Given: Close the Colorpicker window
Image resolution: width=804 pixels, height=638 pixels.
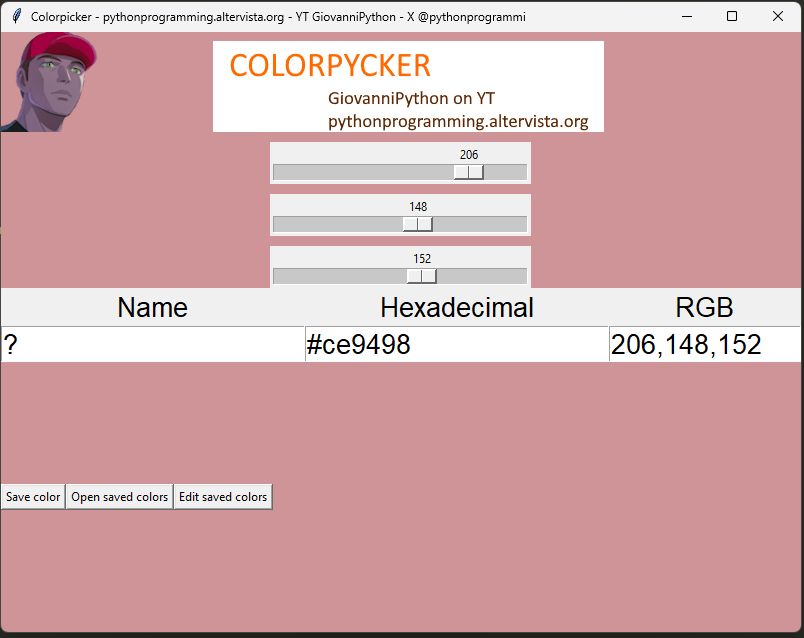Looking at the screenshot, I should (x=778, y=16).
